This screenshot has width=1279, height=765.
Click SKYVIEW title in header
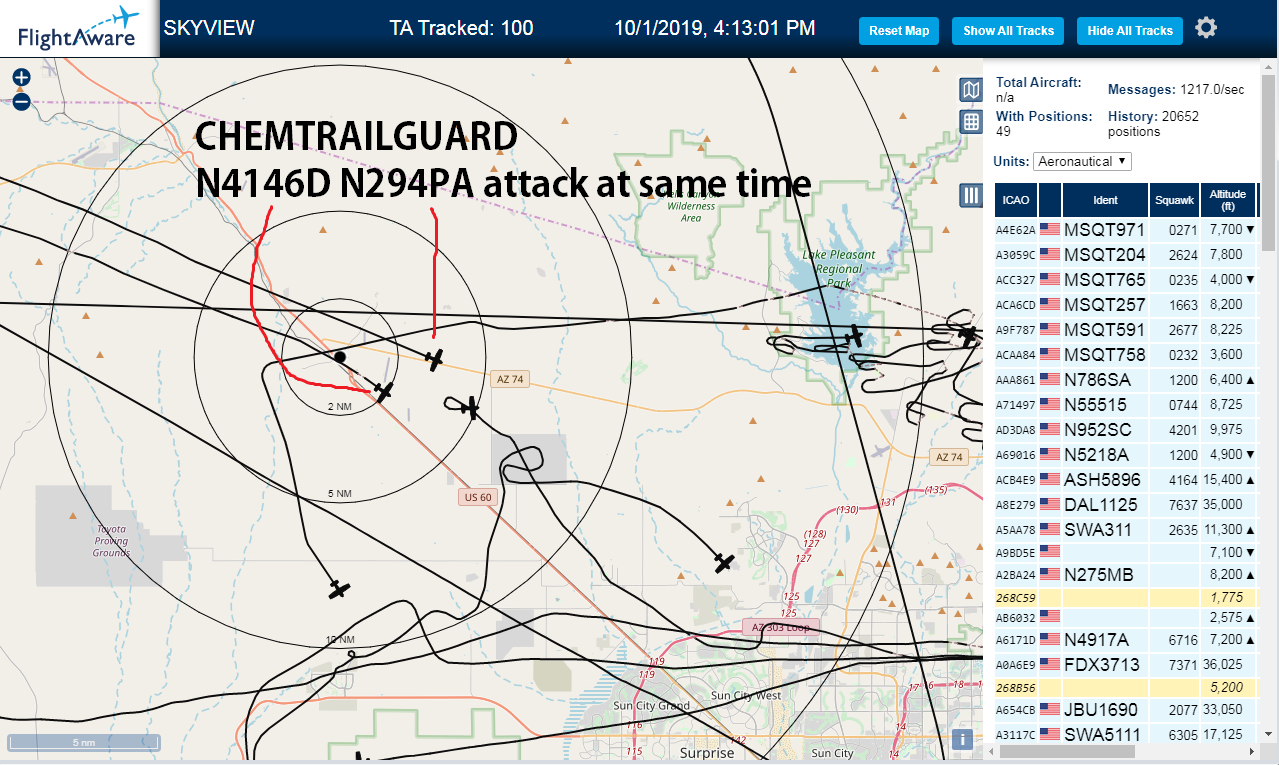click(x=209, y=28)
